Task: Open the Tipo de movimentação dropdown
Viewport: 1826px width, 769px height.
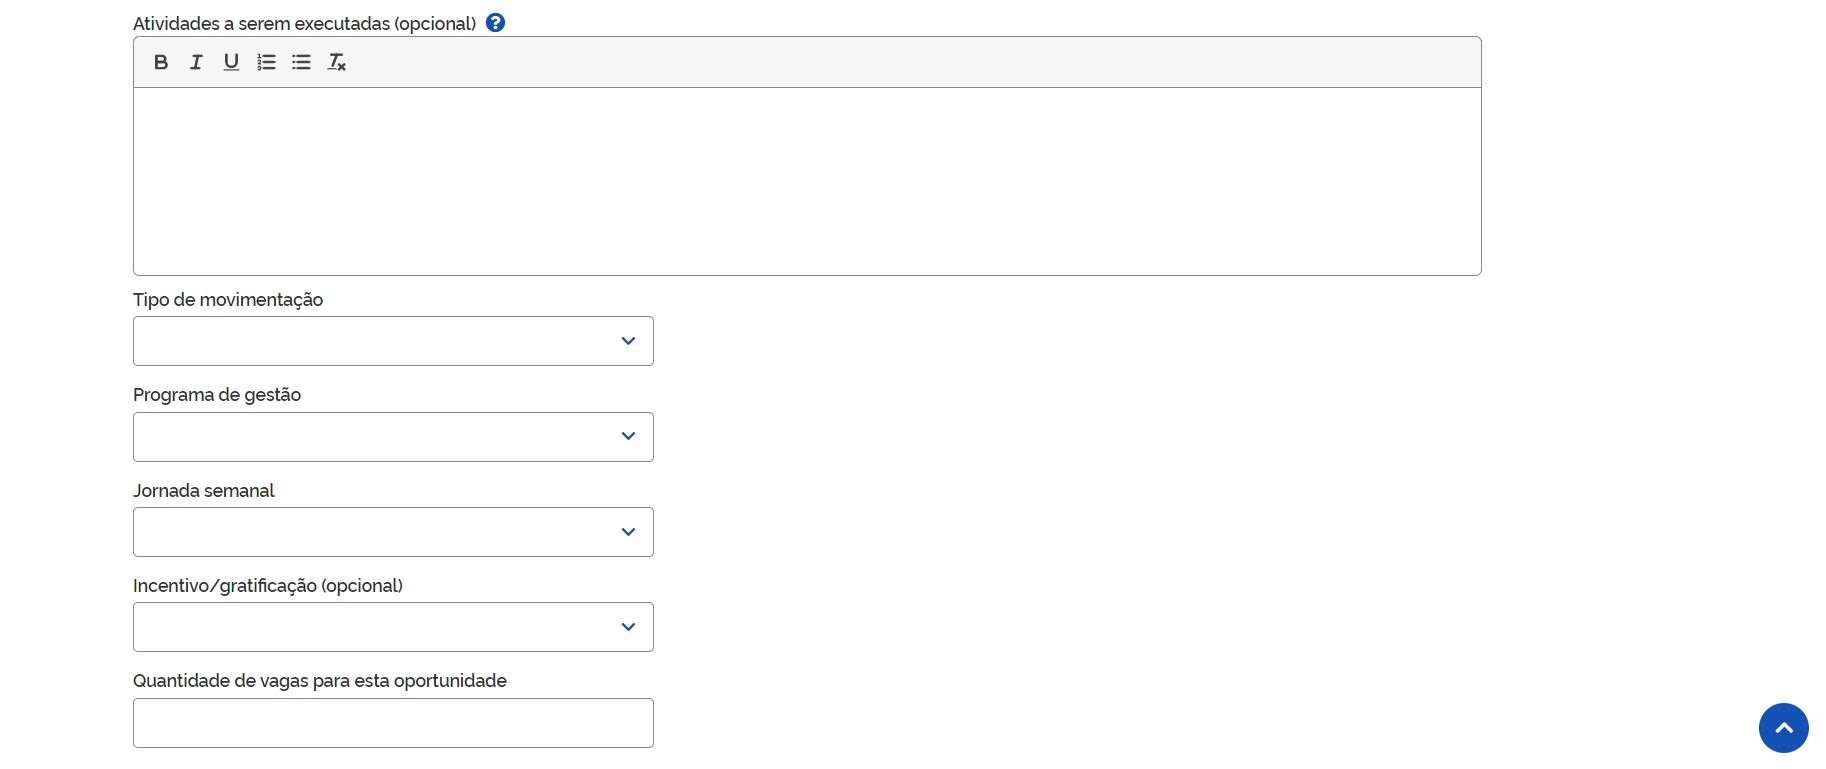Action: 393,341
